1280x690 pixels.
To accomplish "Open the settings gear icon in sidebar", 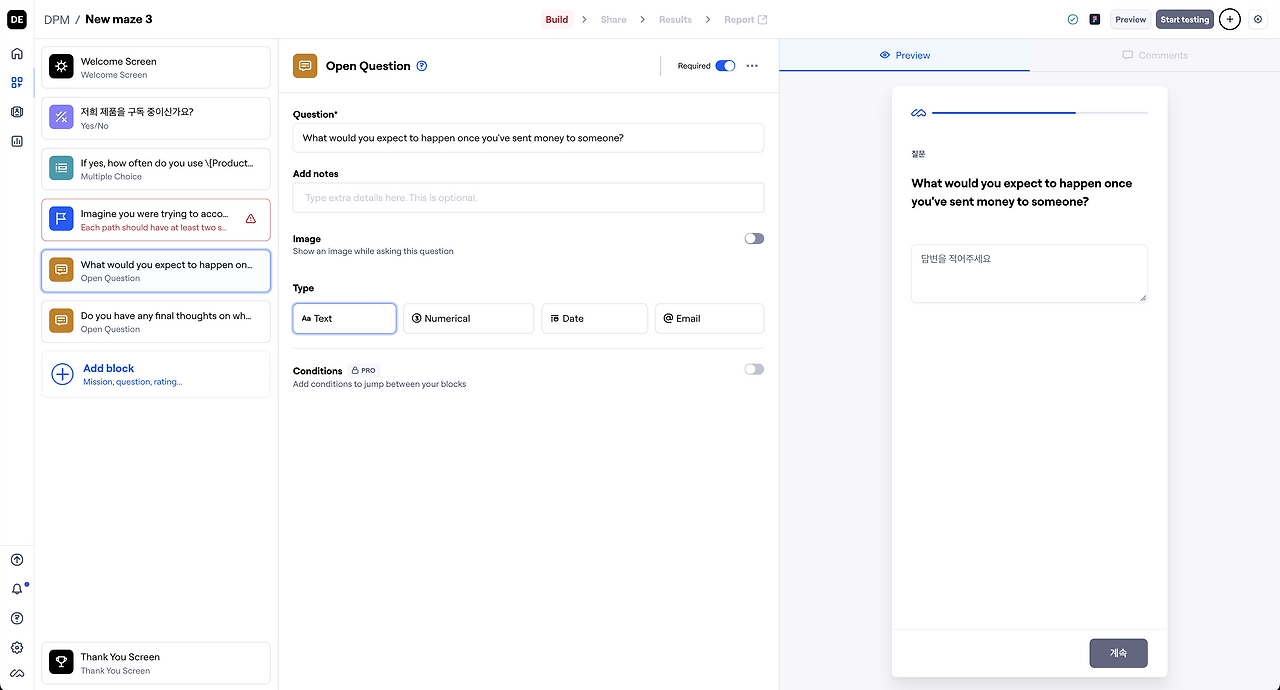I will (x=17, y=647).
